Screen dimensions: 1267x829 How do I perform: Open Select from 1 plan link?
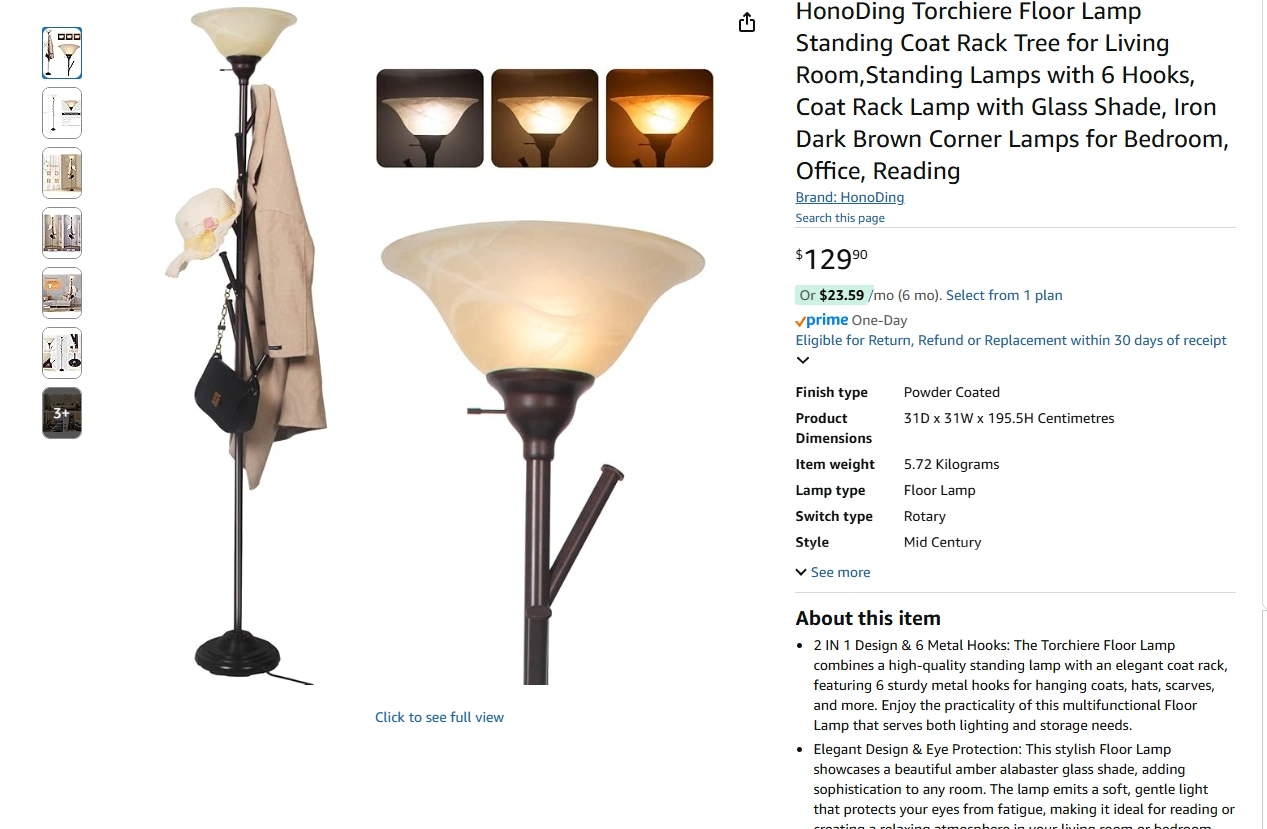1004,295
